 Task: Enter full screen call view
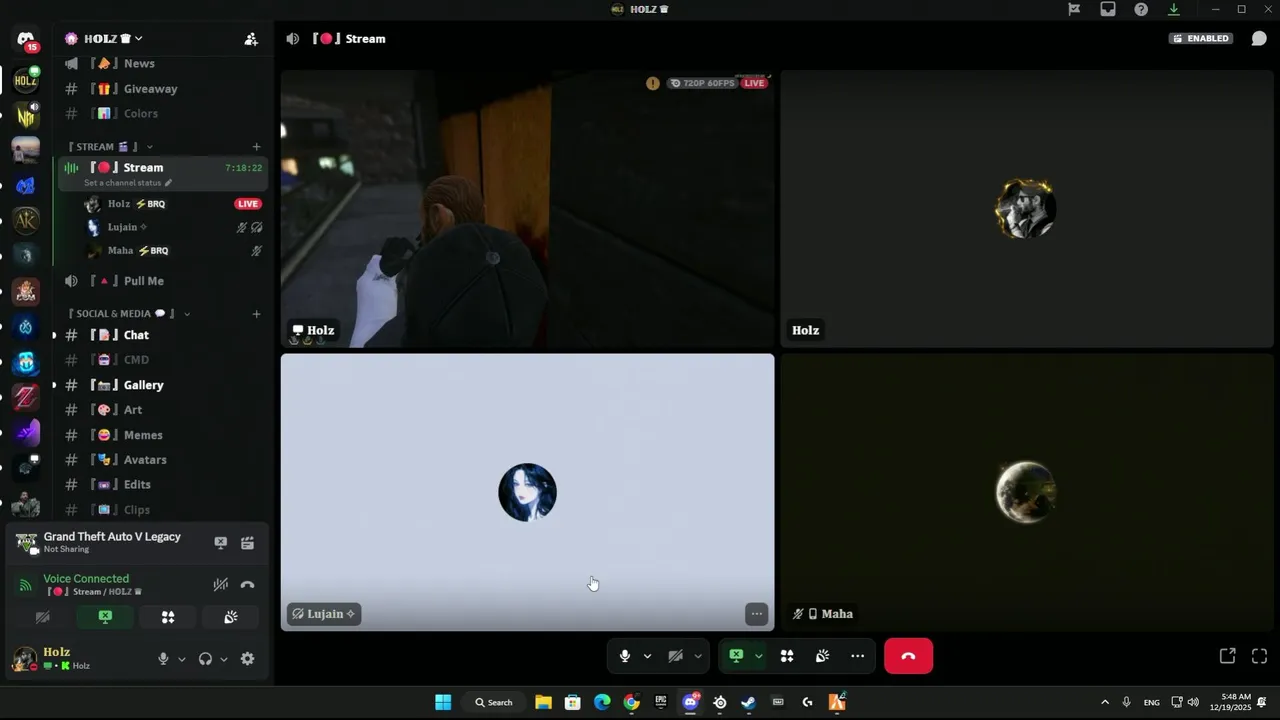click(1259, 656)
